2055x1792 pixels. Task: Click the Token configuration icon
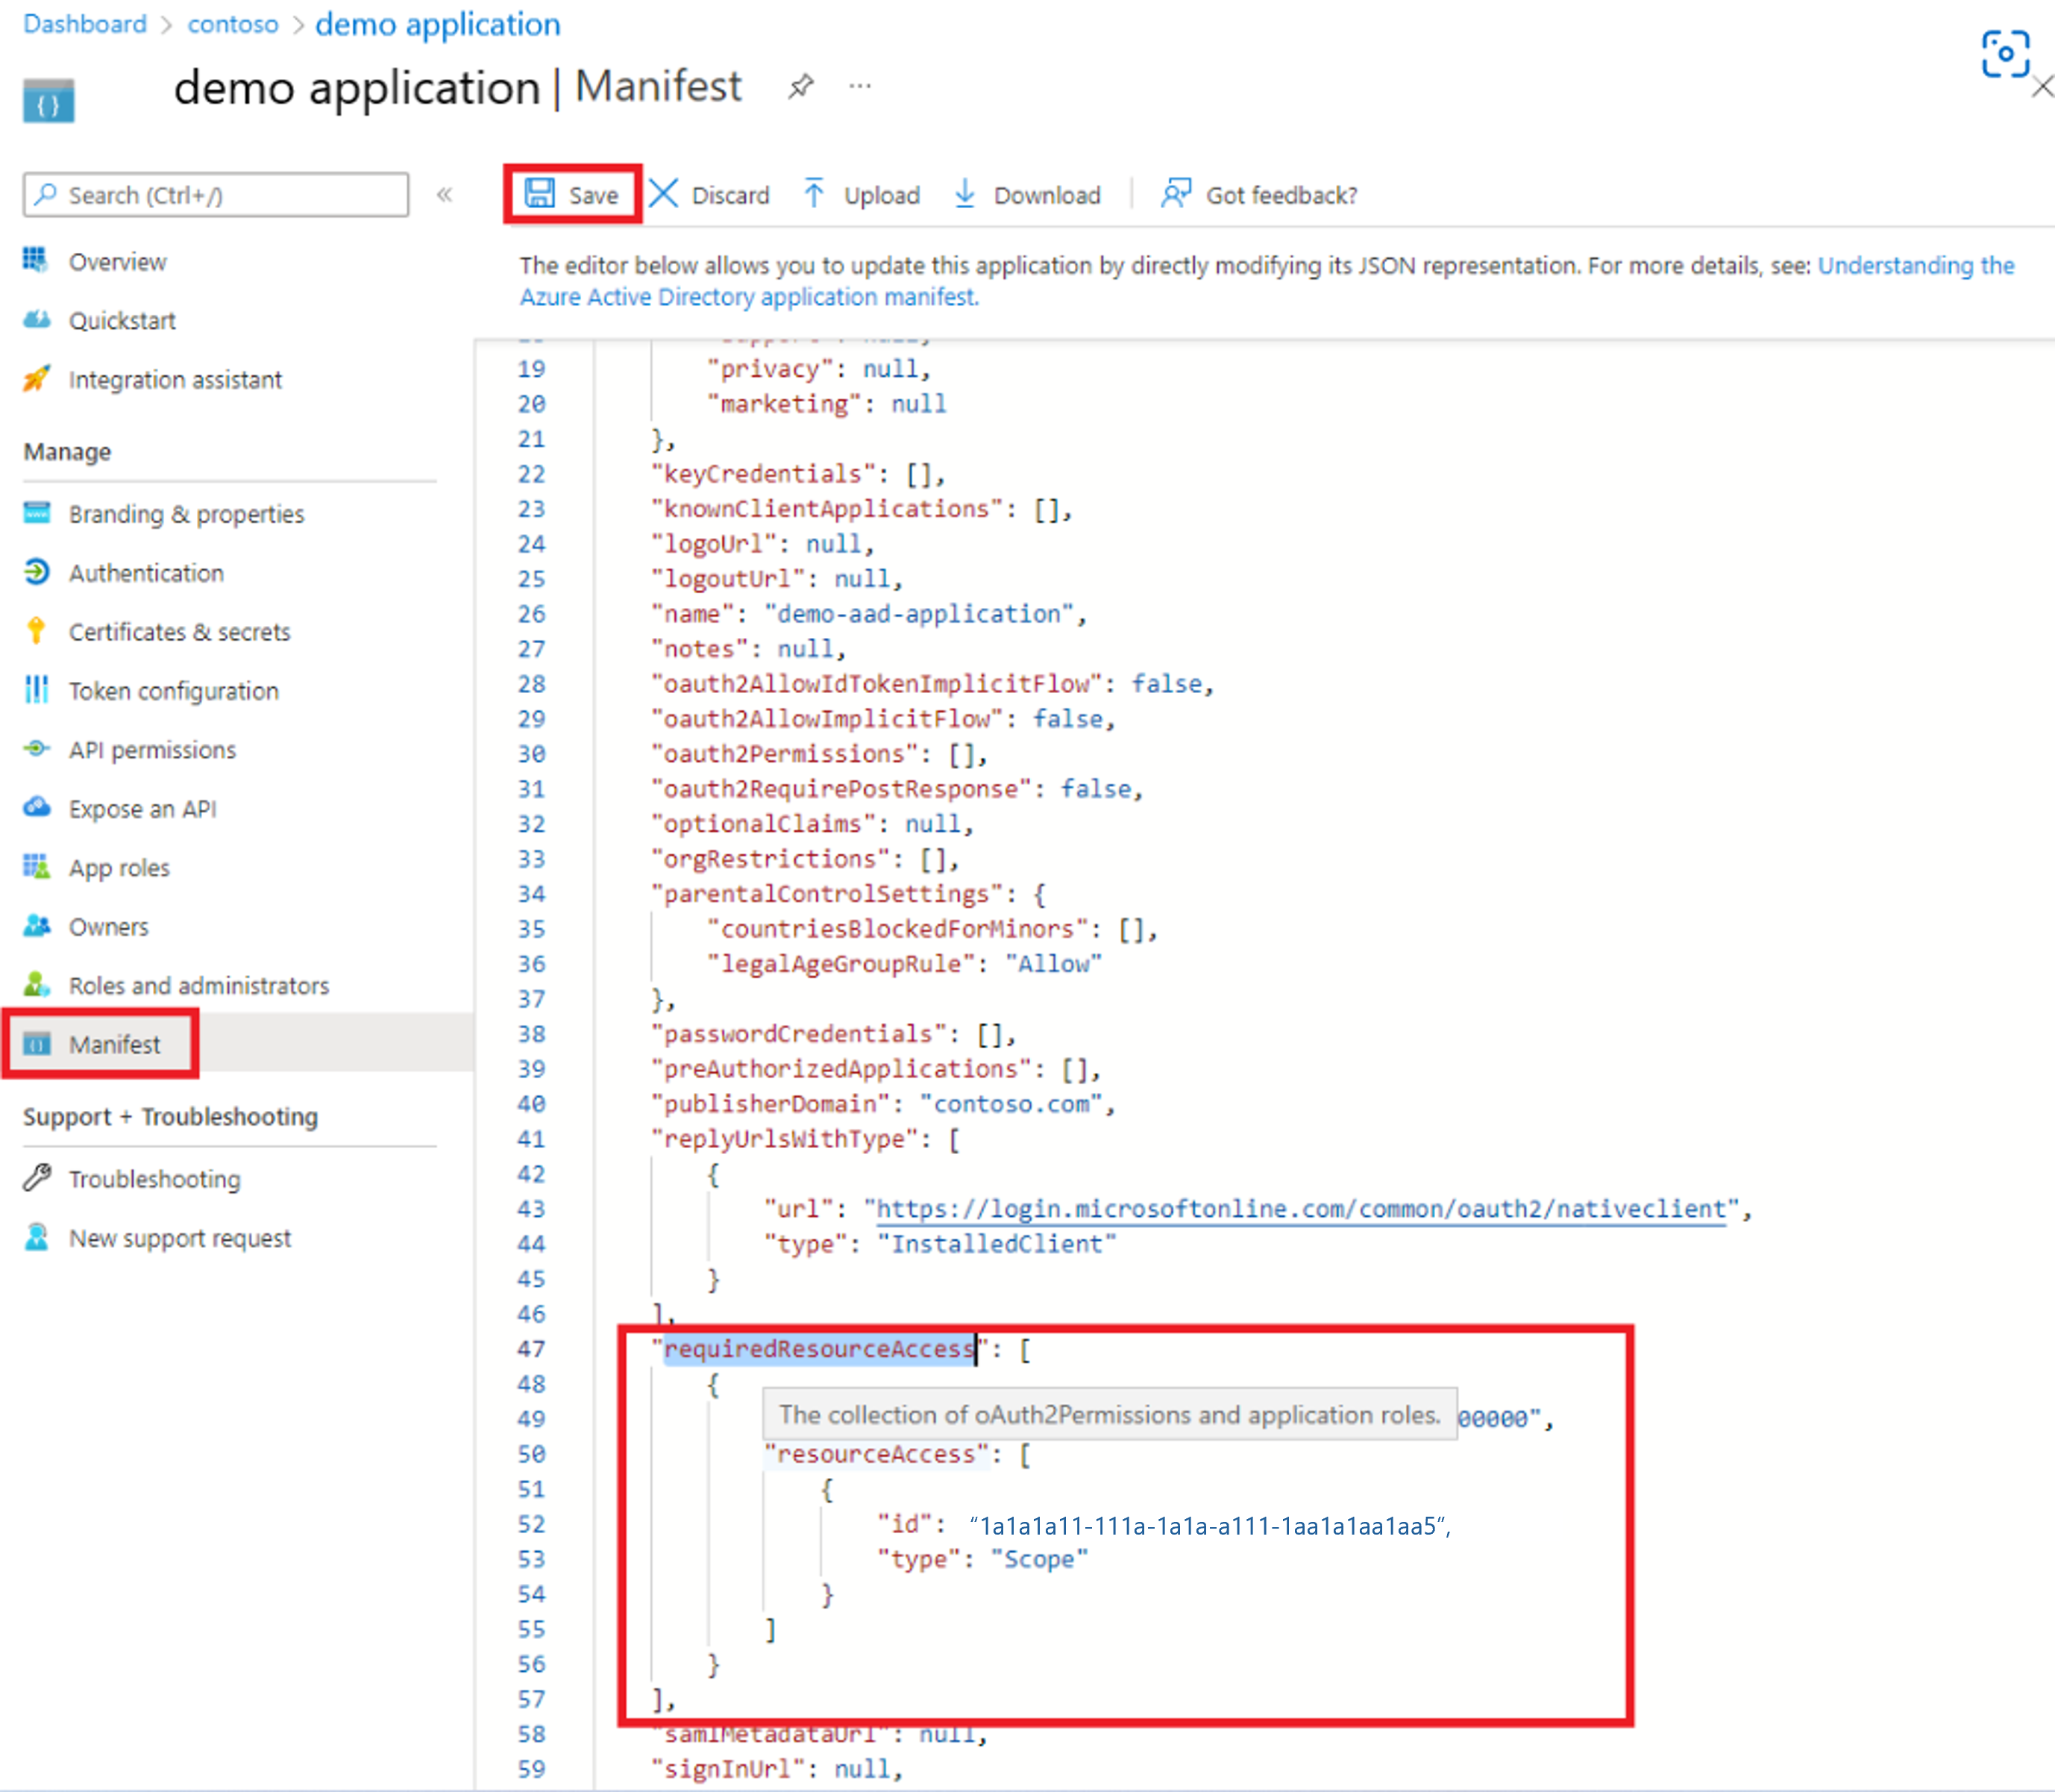36,690
